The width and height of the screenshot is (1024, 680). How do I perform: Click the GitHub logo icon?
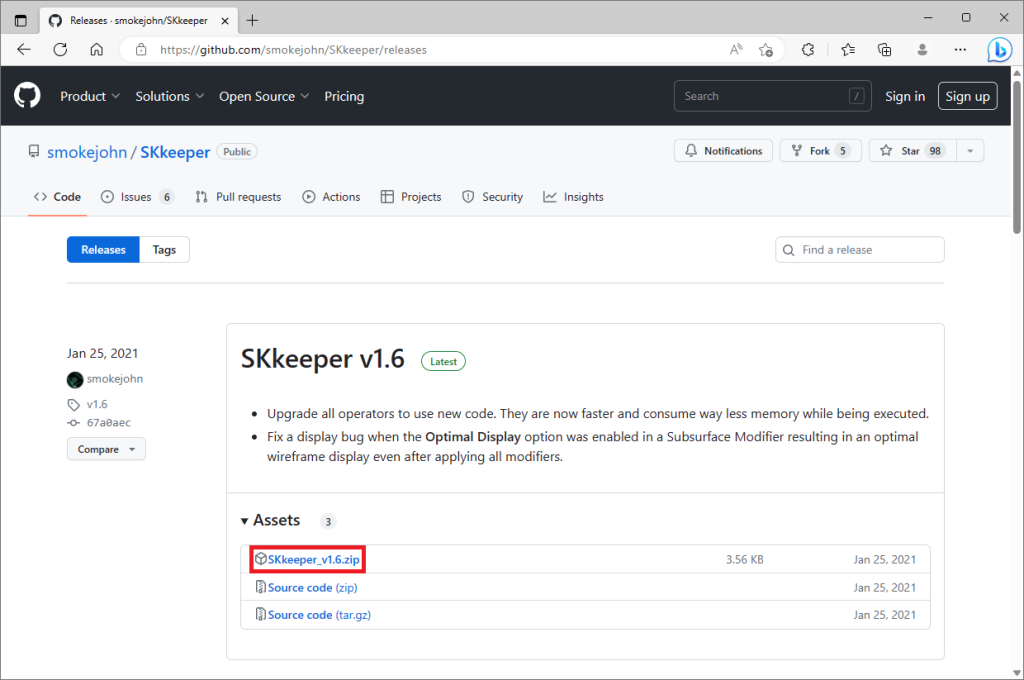(27, 96)
